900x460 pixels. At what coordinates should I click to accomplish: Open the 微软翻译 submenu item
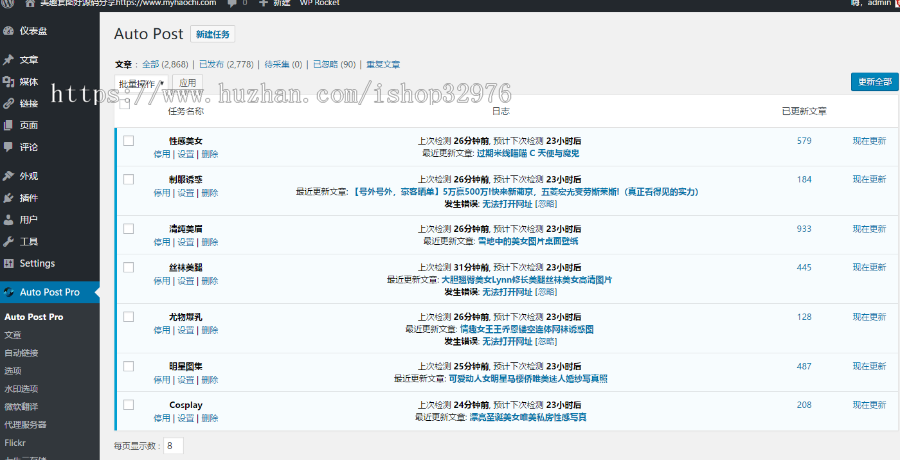point(21,407)
